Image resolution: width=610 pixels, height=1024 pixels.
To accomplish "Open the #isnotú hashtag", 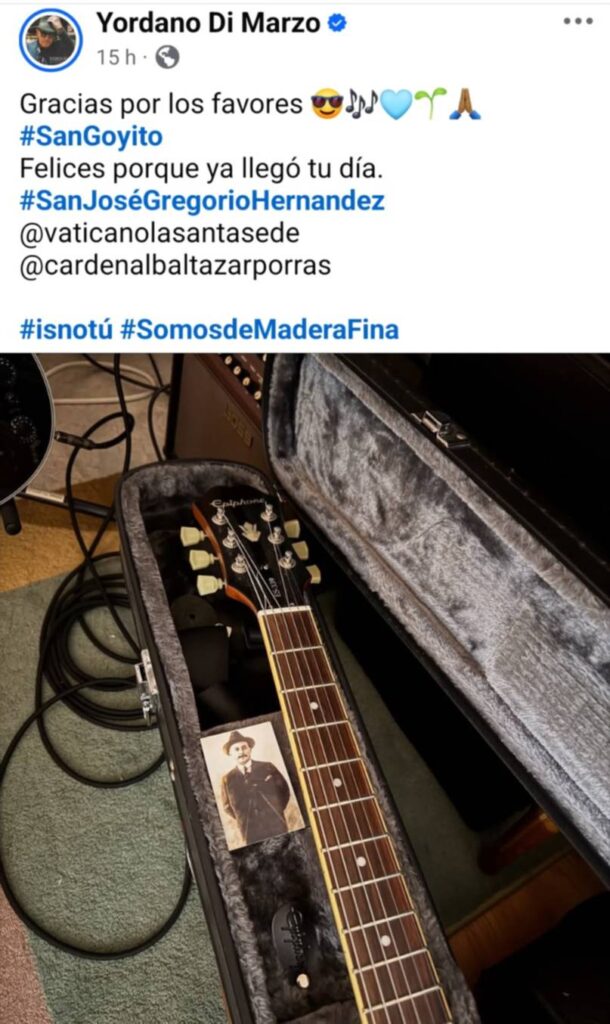I will (x=66, y=329).
